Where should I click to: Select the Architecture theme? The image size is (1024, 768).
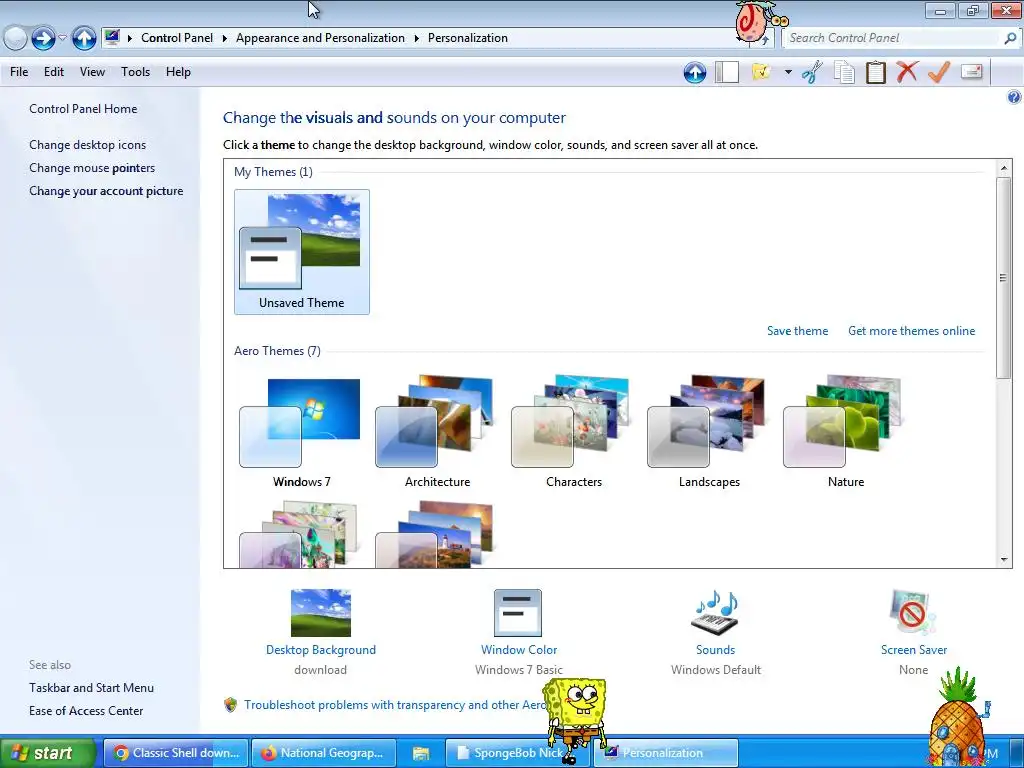click(438, 431)
